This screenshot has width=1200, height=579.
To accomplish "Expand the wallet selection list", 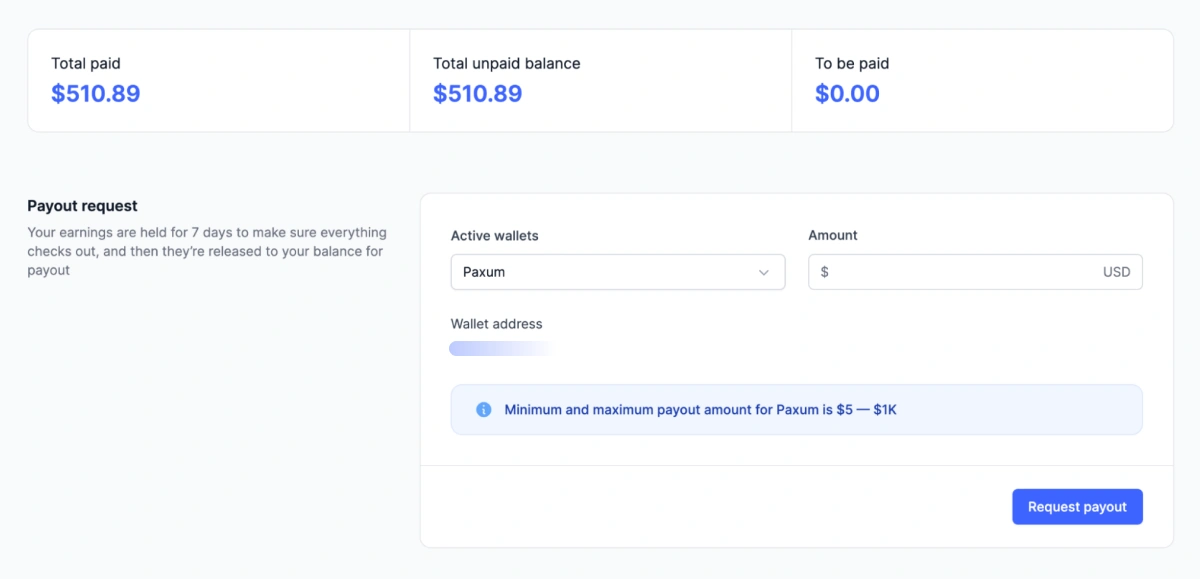I will 617,271.
